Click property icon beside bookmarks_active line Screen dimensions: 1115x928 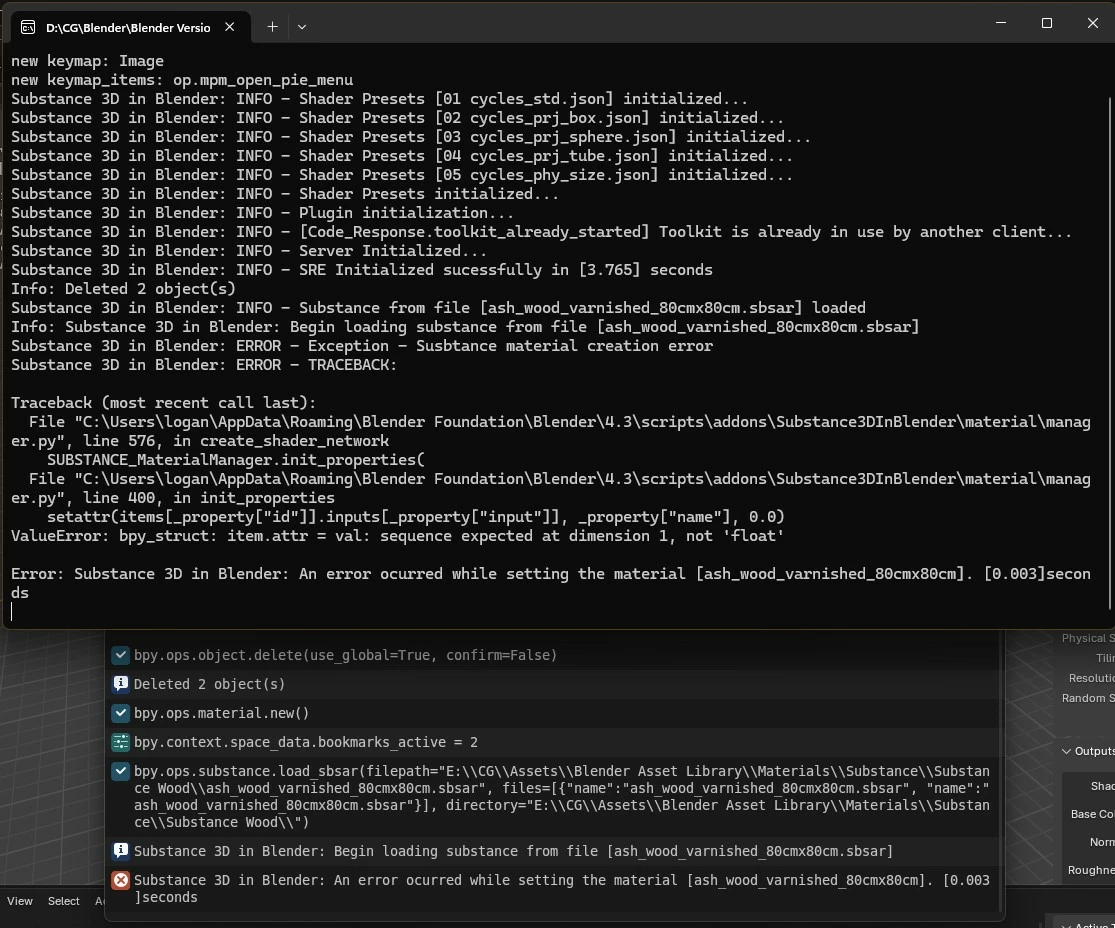121,742
